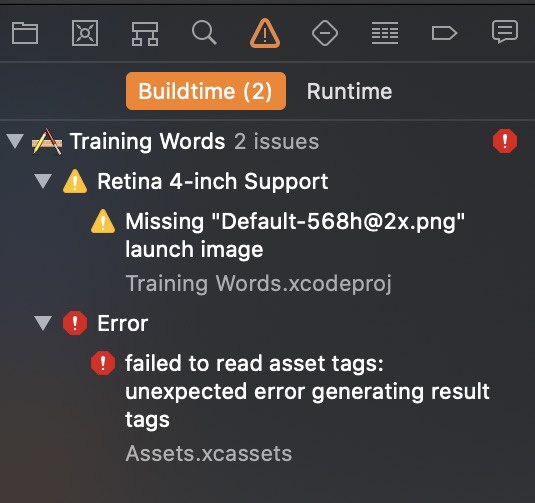
Task: Click the red error badge beside Training Words
Action: click(505, 141)
